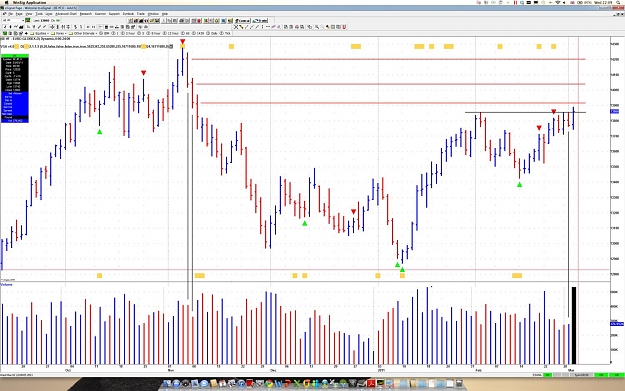Open the Symbols menu

coord(128,14)
